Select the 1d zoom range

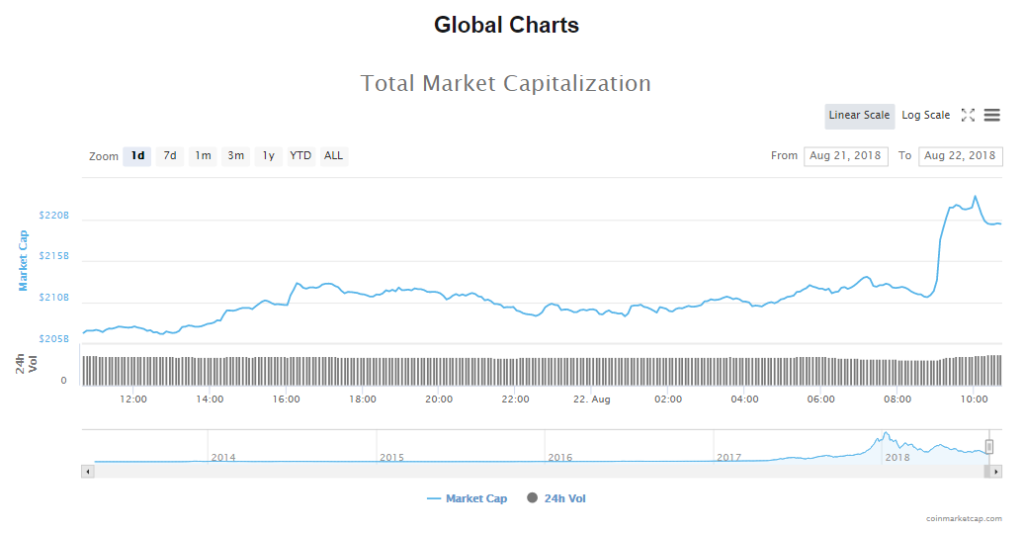(x=138, y=156)
